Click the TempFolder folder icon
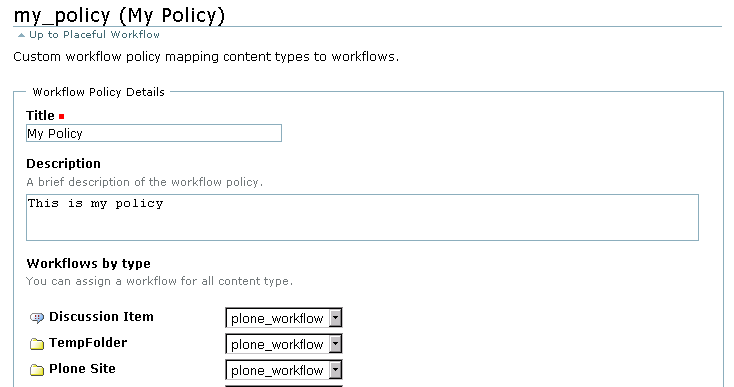The height and width of the screenshot is (387, 734). click(x=37, y=344)
